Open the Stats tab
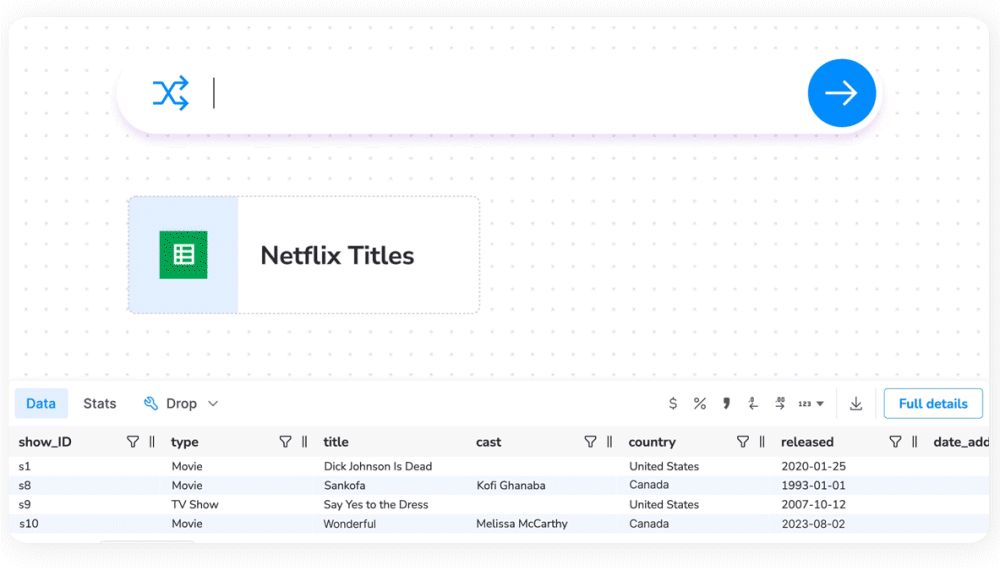Screen dimensions: 1000x571 point(99,403)
